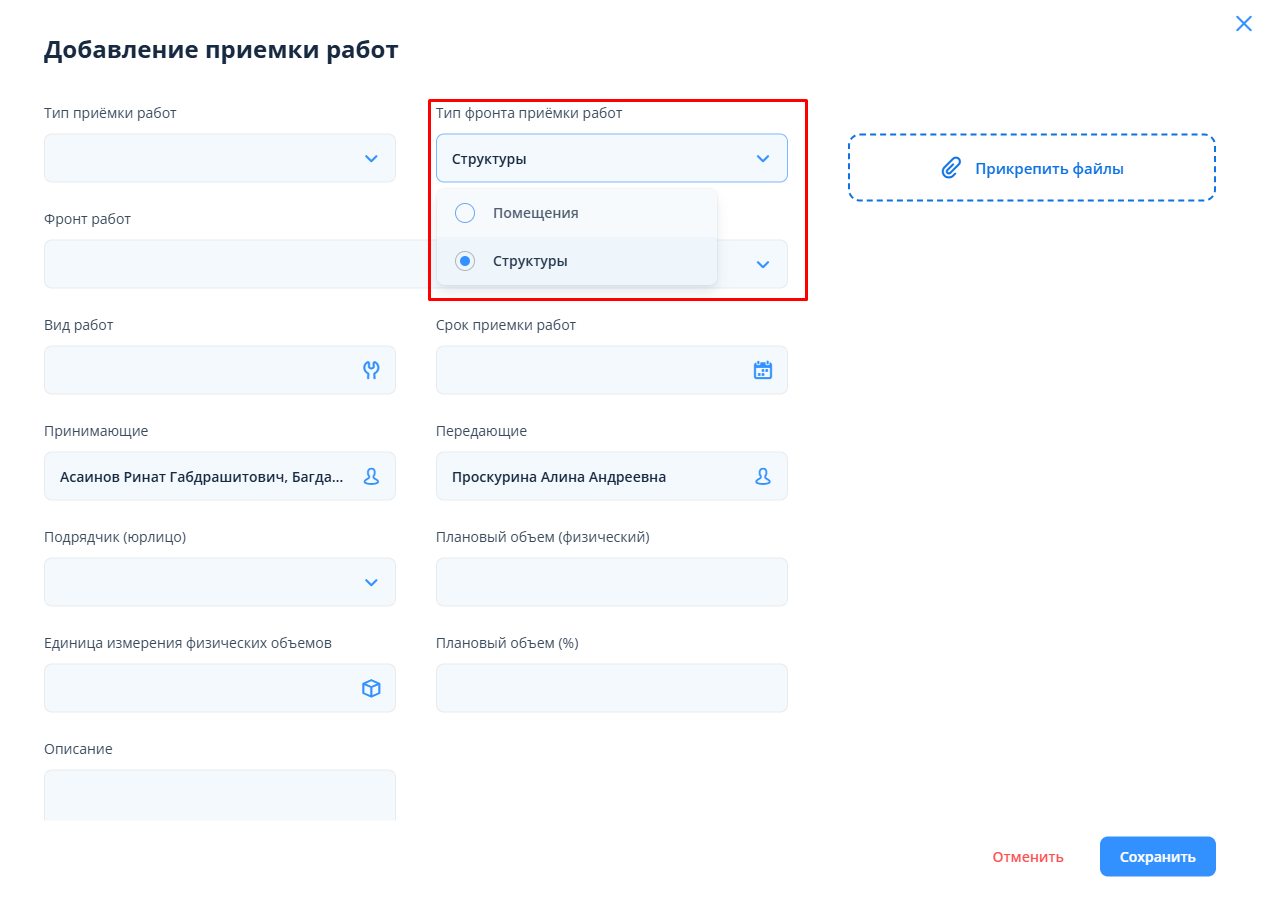Click the cube icon for units of measurement

coord(371,688)
